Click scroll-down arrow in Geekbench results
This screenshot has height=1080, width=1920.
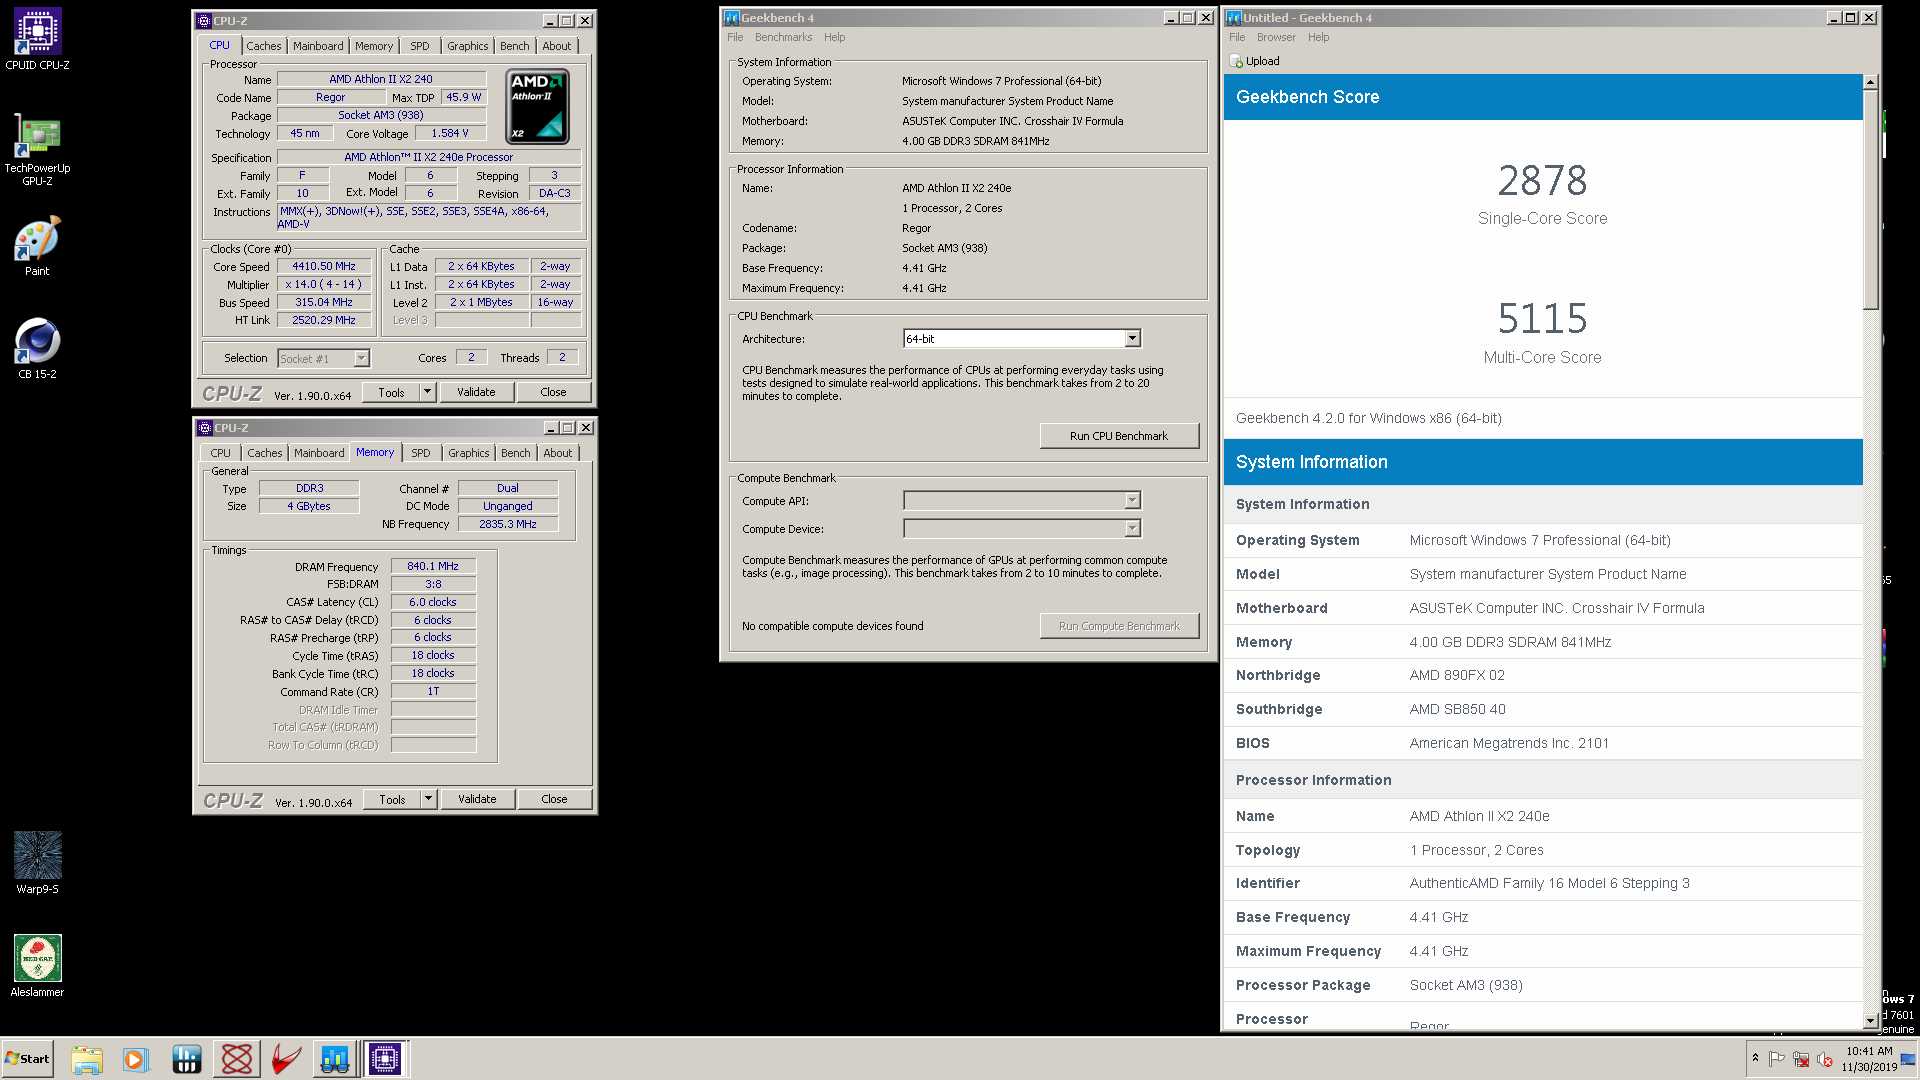click(x=1870, y=1020)
